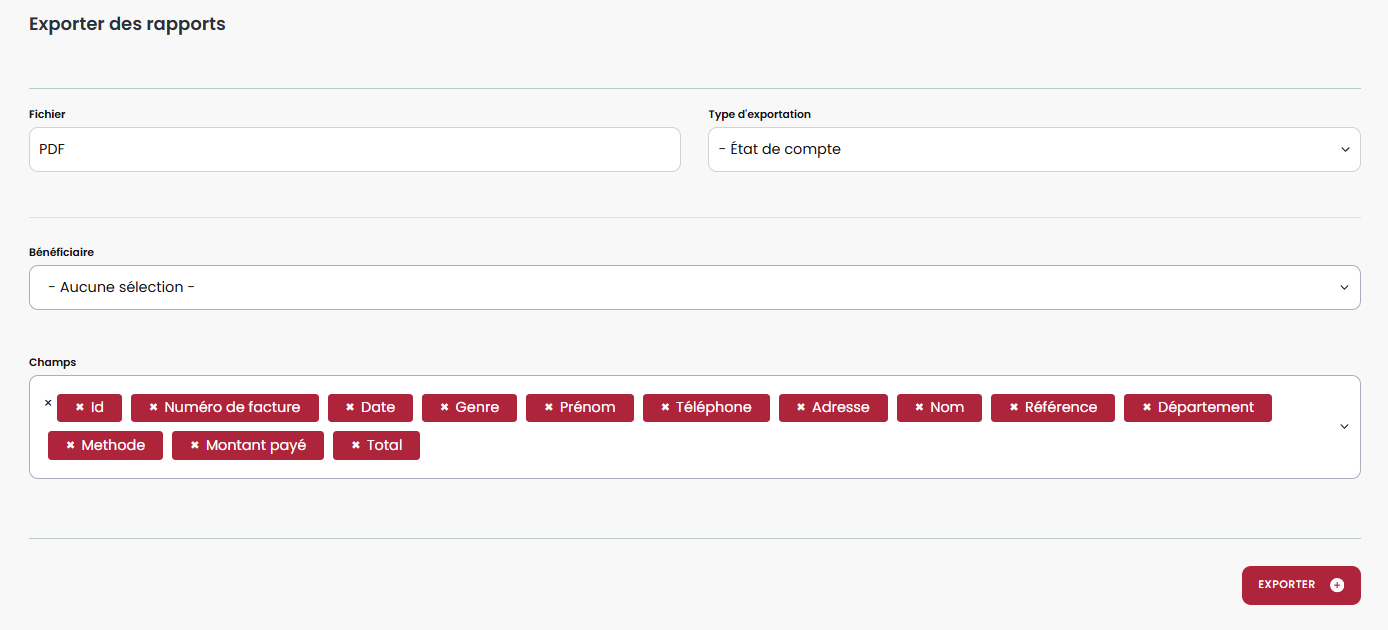Viewport: 1388px width, 630px height.
Task: Clear all selected Champs fields
Action: [x=48, y=403]
